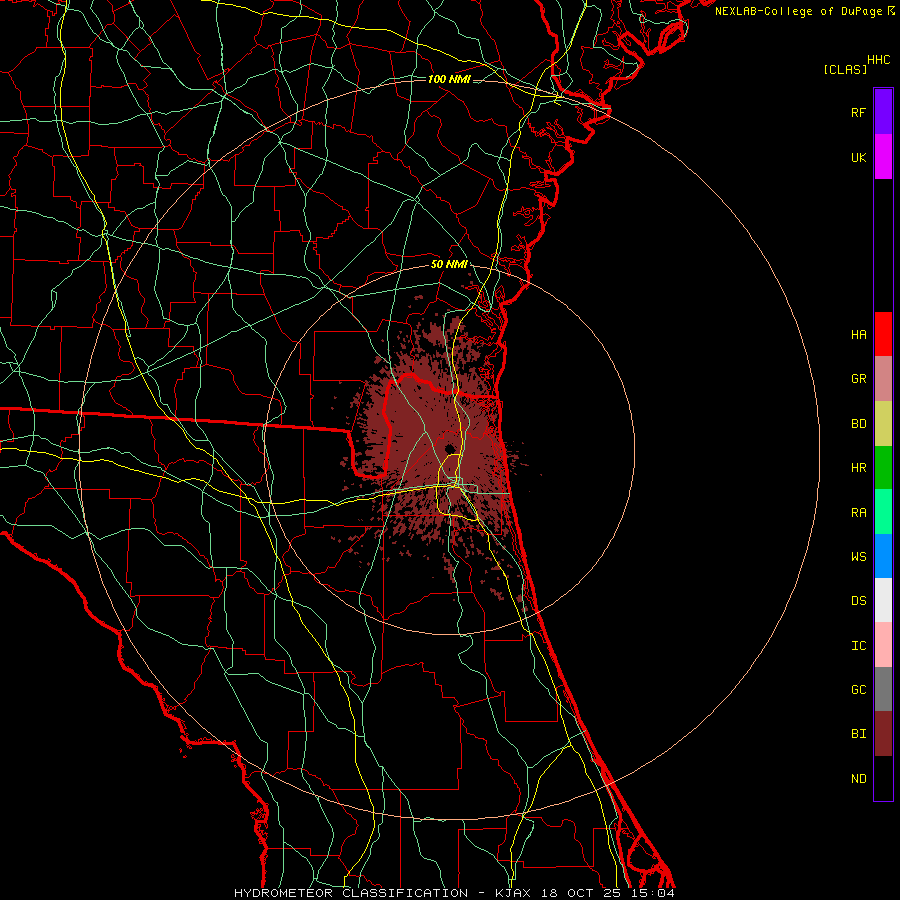Select the DS dry snow white swatch
The height and width of the screenshot is (900, 900).
(883, 600)
